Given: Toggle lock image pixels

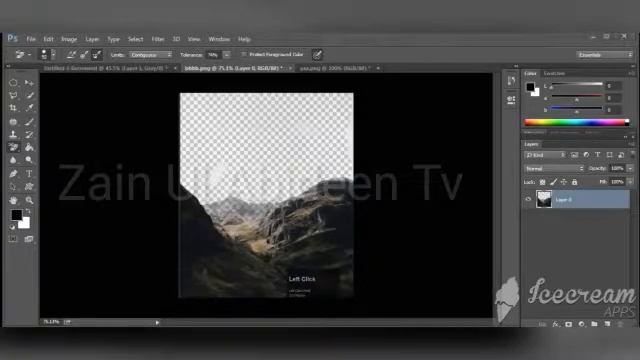Looking at the screenshot, I should (553, 182).
